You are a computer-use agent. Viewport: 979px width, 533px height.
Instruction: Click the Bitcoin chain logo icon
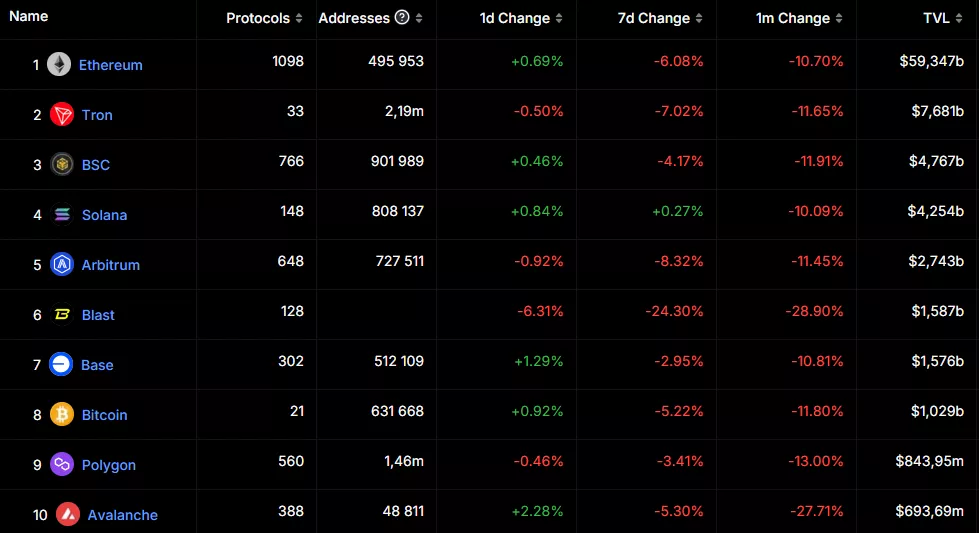62,414
